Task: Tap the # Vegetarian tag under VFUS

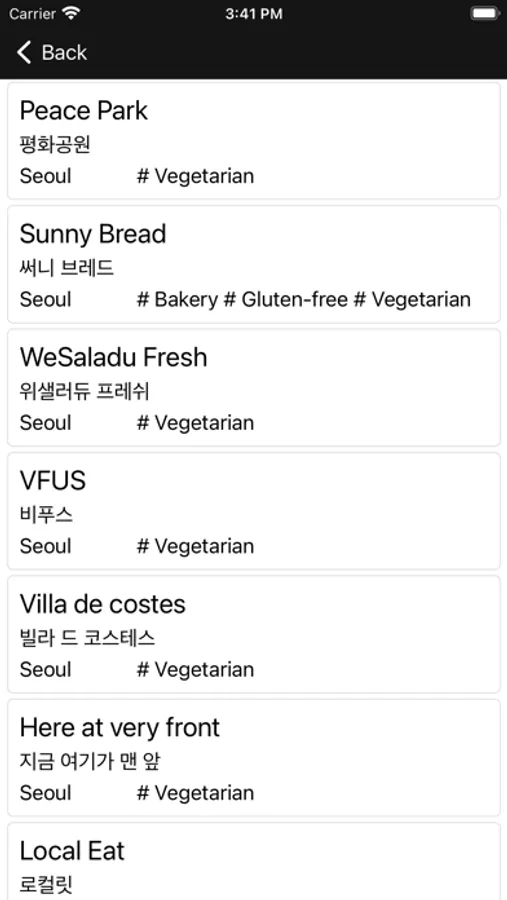Action: point(195,546)
